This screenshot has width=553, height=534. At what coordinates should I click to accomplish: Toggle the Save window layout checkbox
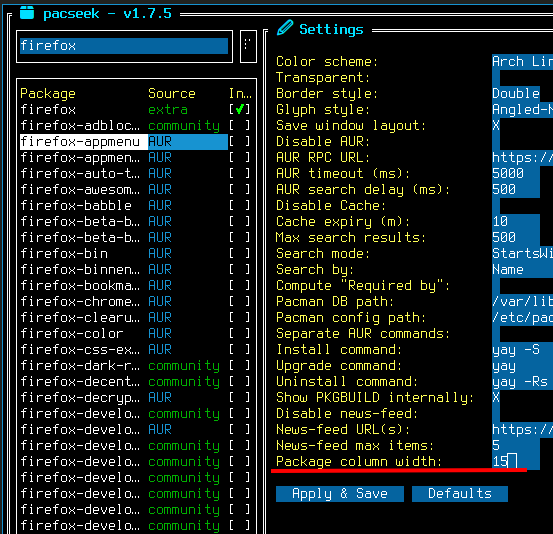click(x=496, y=126)
